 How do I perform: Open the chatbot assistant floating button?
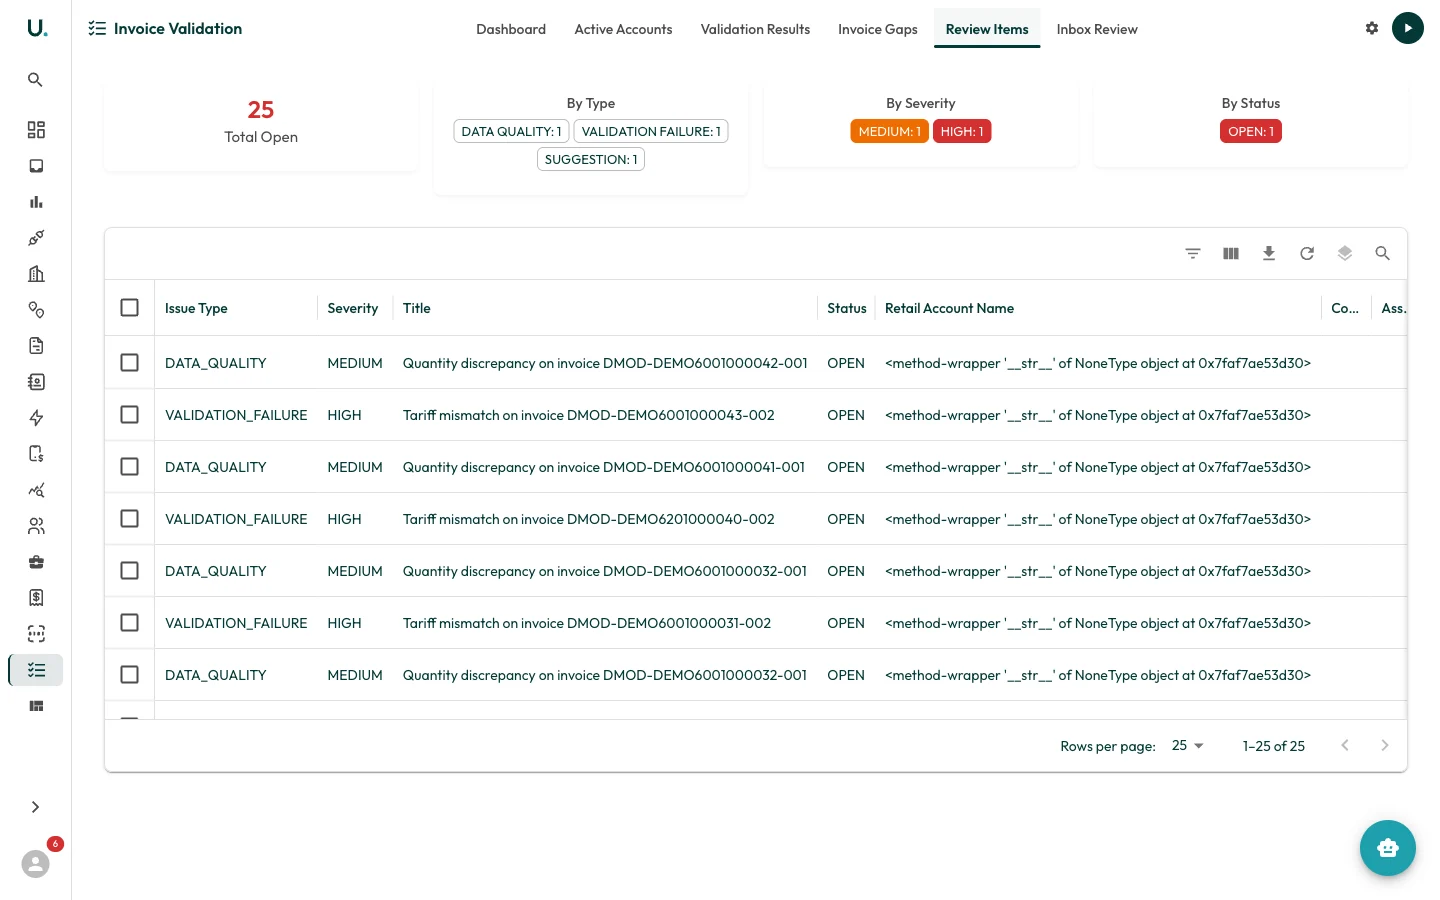(1388, 848)
